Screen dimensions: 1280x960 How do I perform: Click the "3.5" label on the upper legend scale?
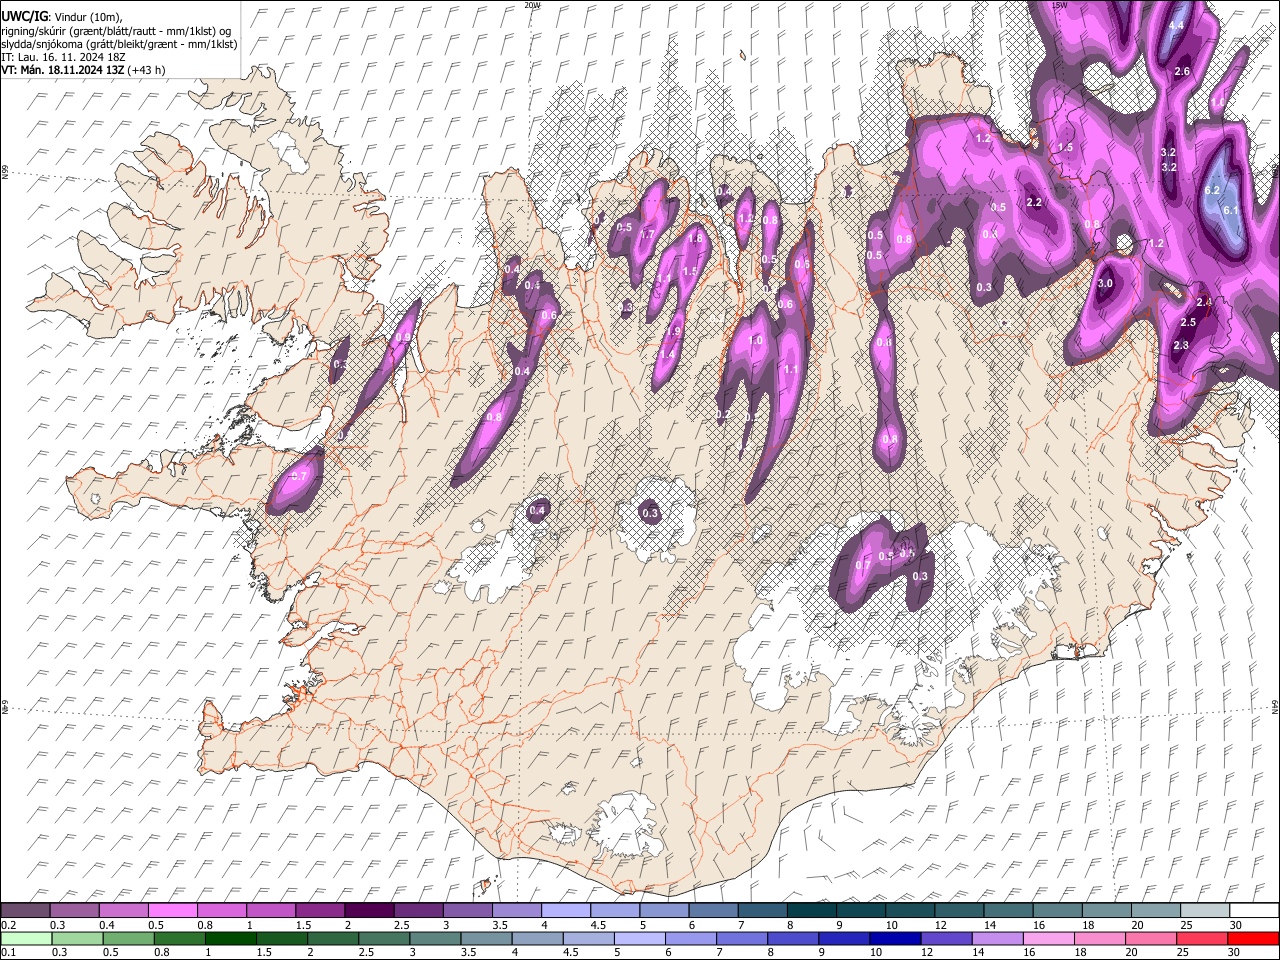[x=499, y=925]
